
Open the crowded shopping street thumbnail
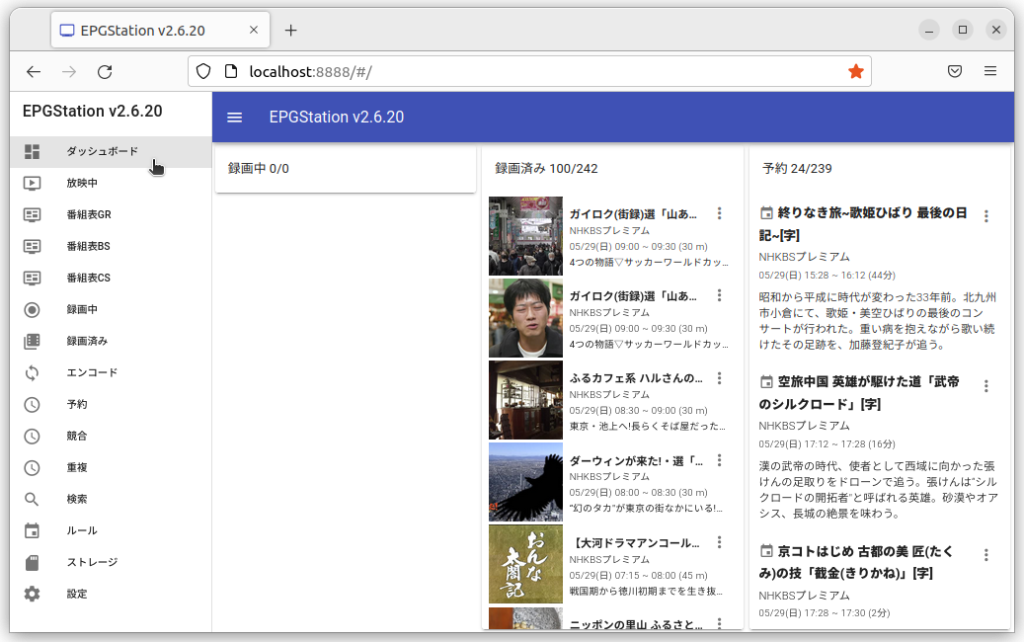click(526, 236)
